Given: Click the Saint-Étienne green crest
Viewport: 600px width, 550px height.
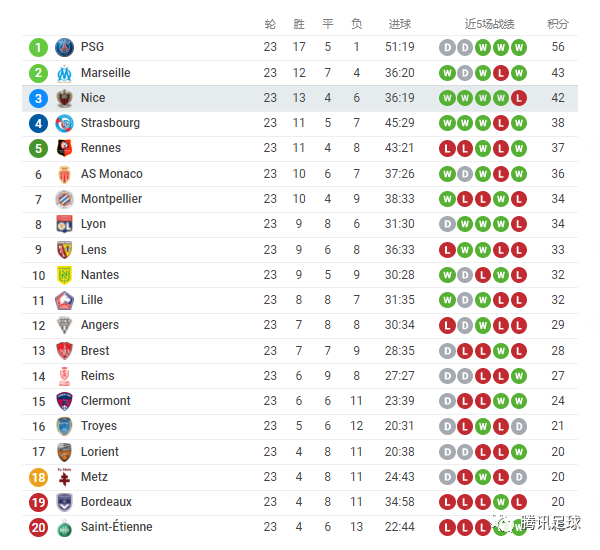Looking at the screenshot, I should tap(64, 528).
